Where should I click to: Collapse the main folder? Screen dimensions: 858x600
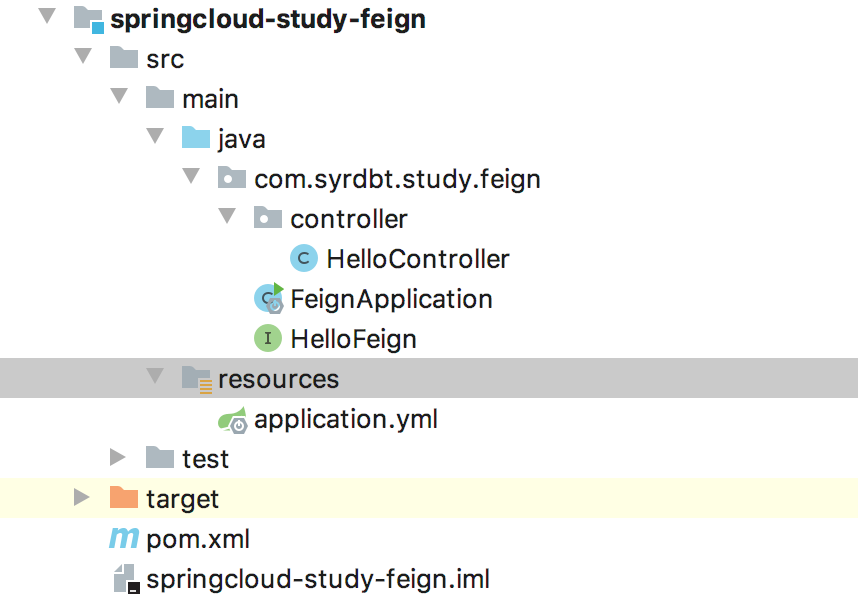tap(119, 98)
